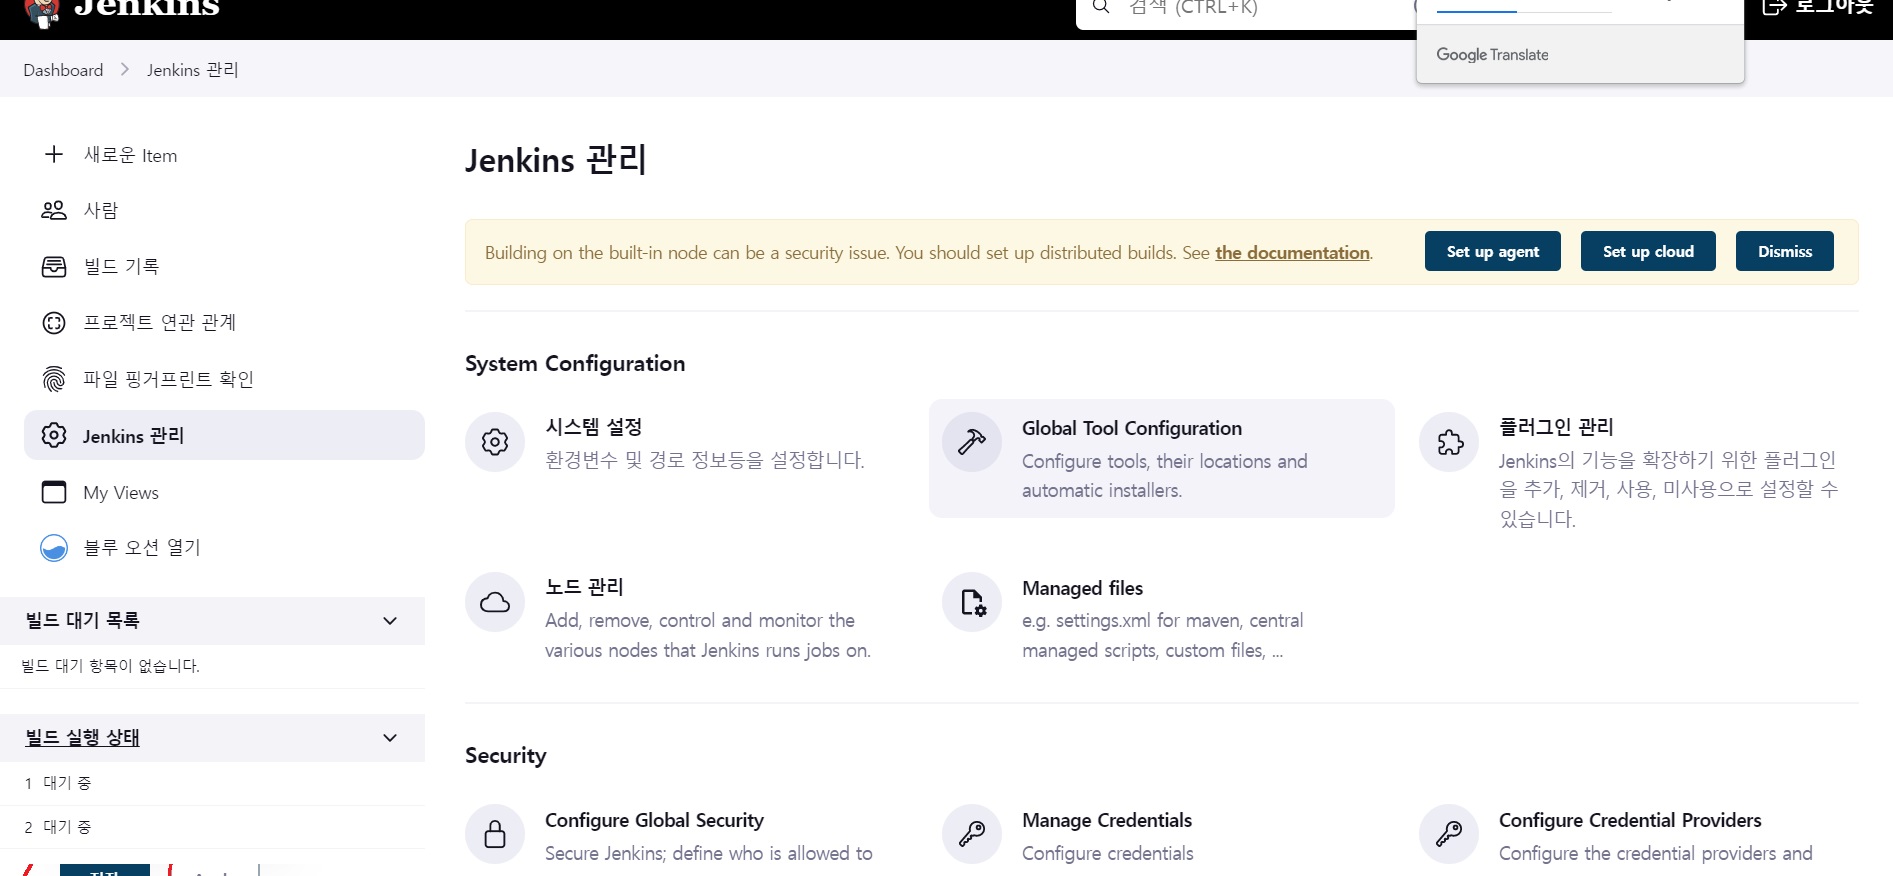Click the people icon next to 사람
The image size is (1893, 876).
coord(54,210)
